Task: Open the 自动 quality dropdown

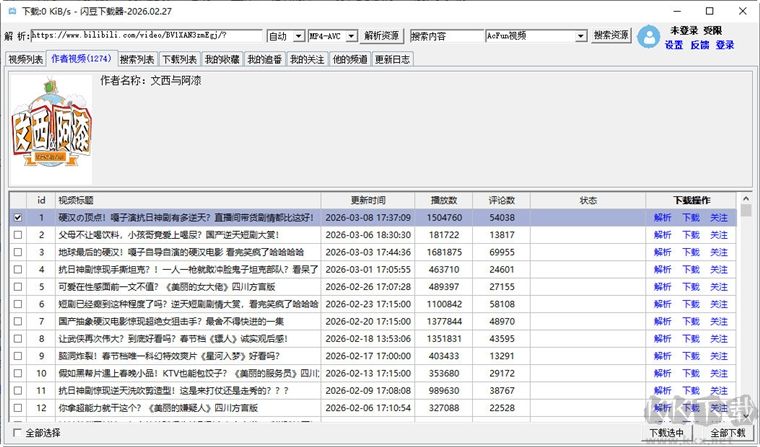Action: point(299,36)
